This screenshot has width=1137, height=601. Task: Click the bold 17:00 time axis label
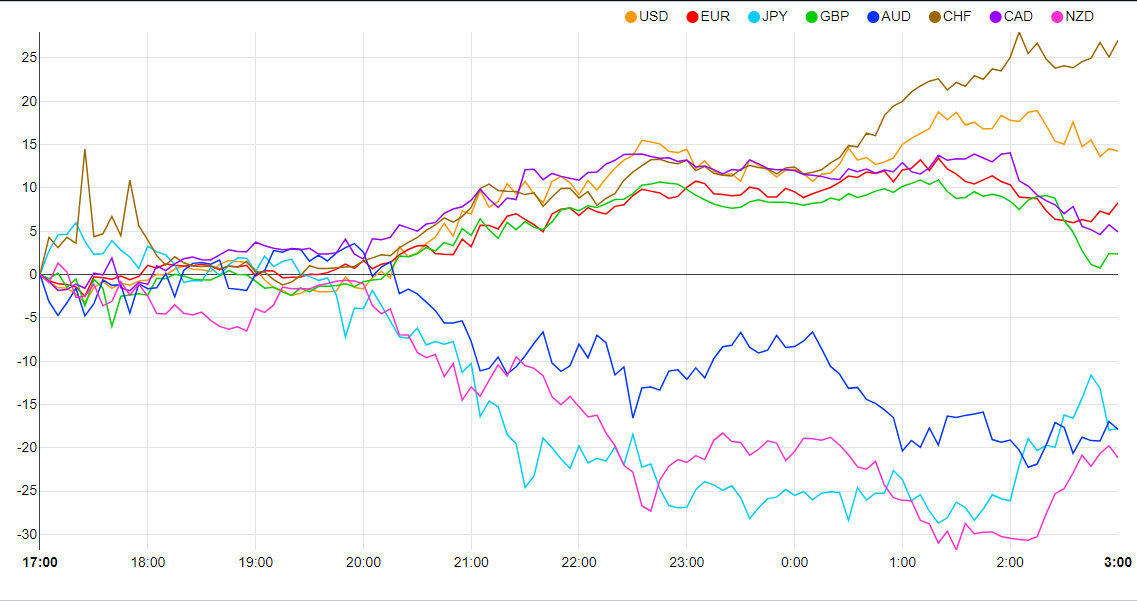tap(40, 562)
